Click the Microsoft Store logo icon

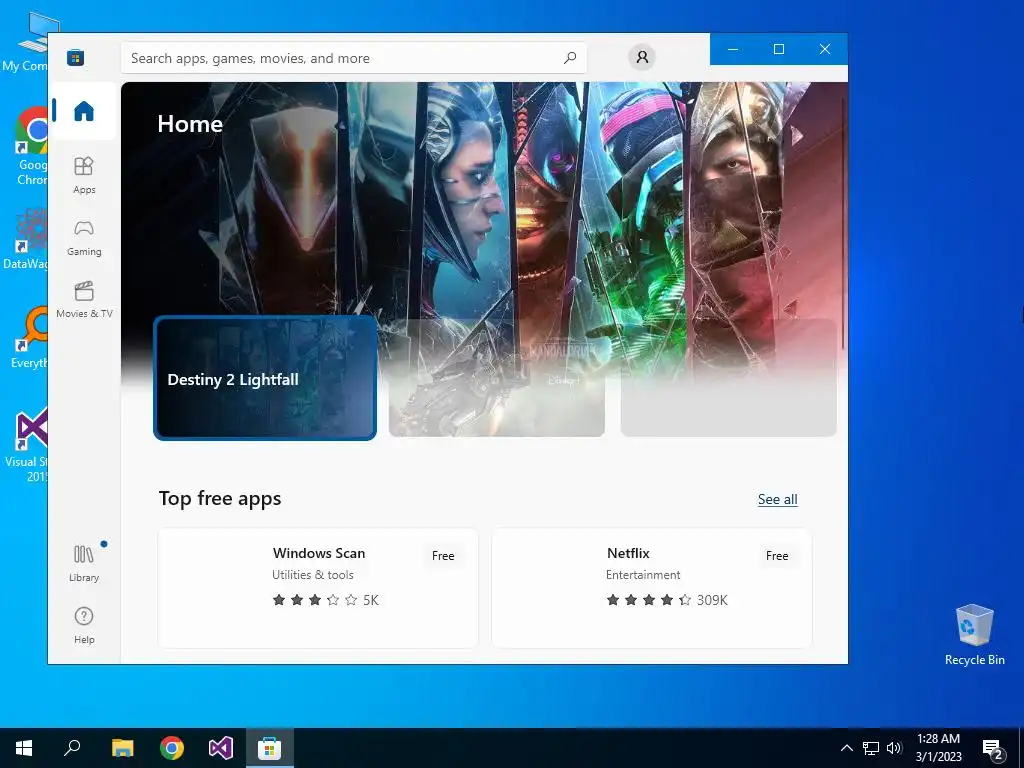(76, 57)
